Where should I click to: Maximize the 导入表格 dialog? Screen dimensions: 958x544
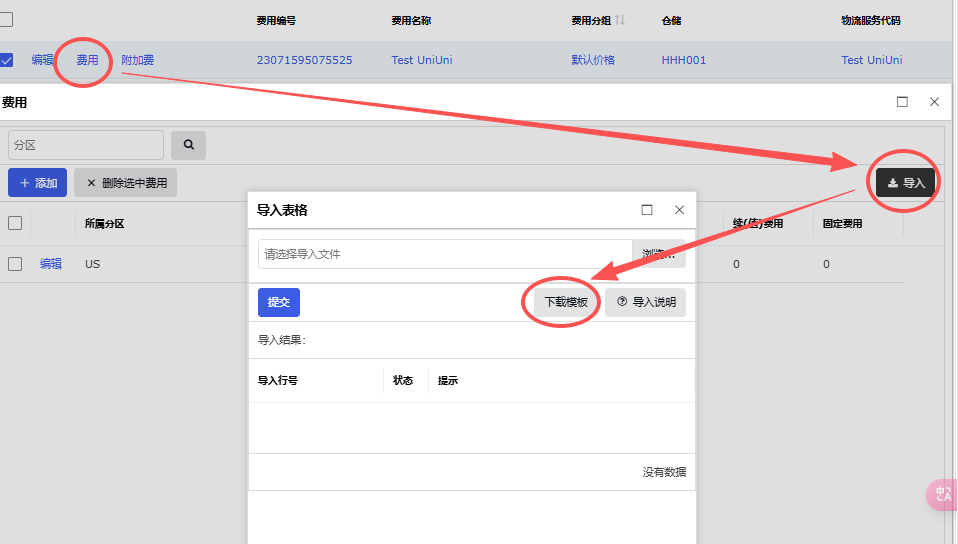click(x=647, y=210)
